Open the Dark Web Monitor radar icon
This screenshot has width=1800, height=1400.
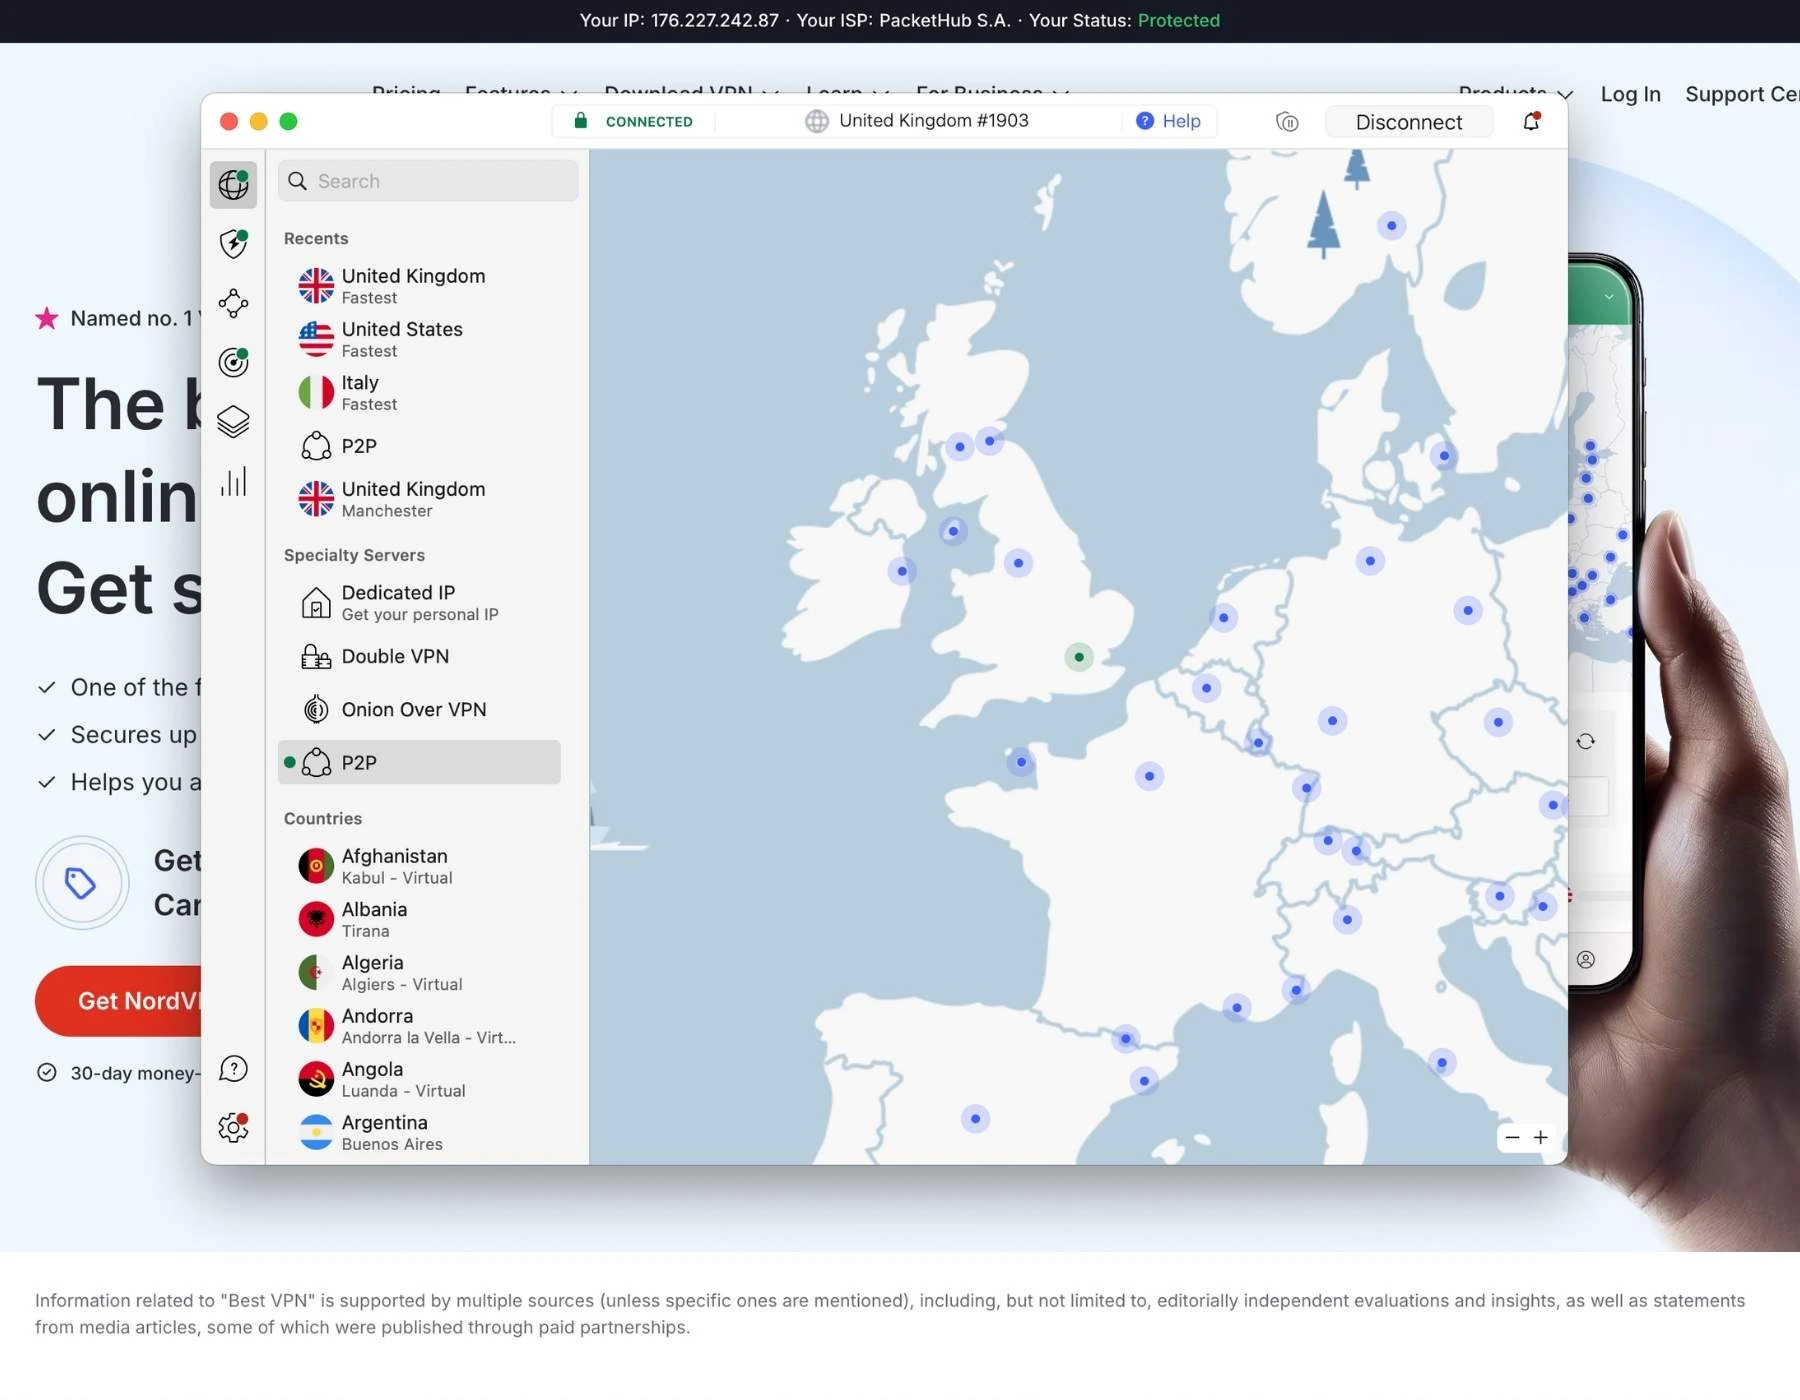click(x=233, y=362)
